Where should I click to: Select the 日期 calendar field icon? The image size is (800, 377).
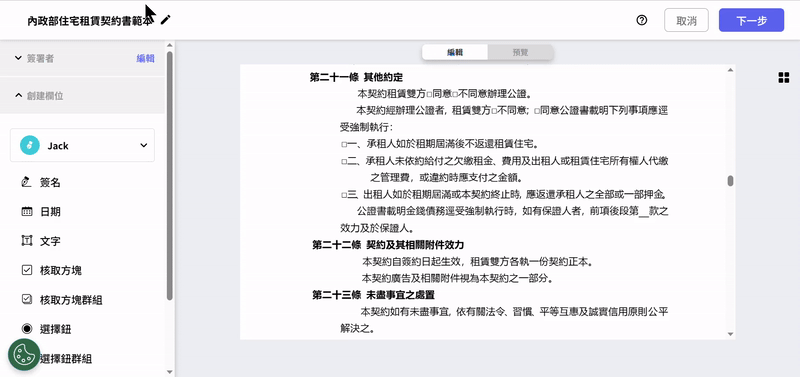click(27, 211)
